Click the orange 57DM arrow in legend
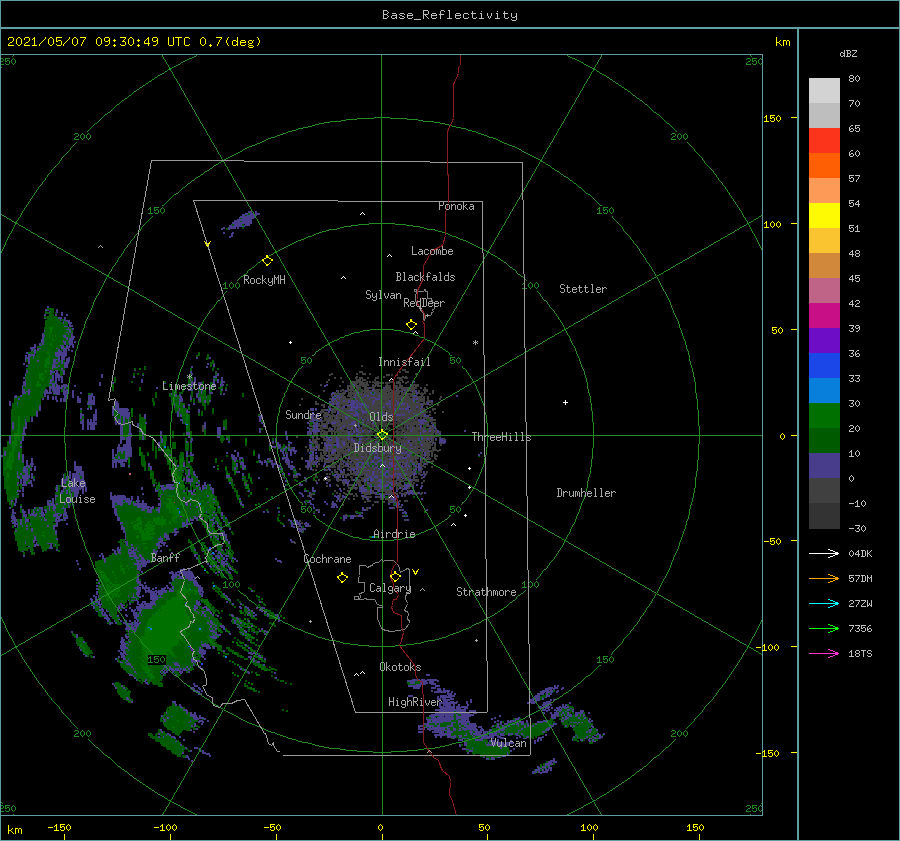 pos(824,579)
